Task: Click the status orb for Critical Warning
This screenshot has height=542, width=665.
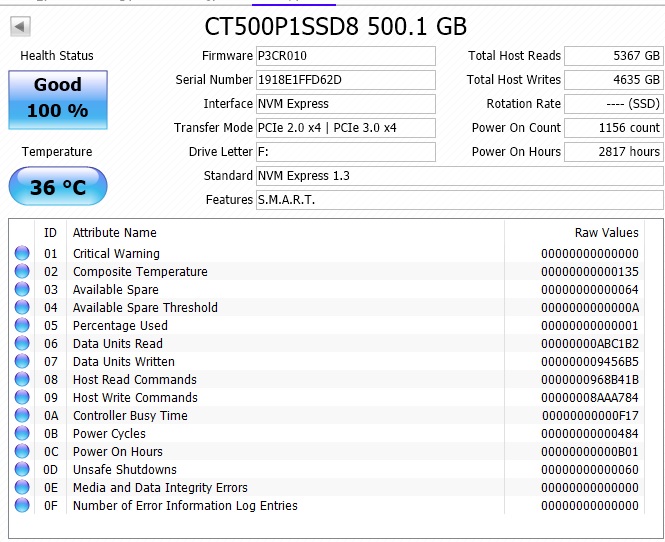Action: [22, 253]
